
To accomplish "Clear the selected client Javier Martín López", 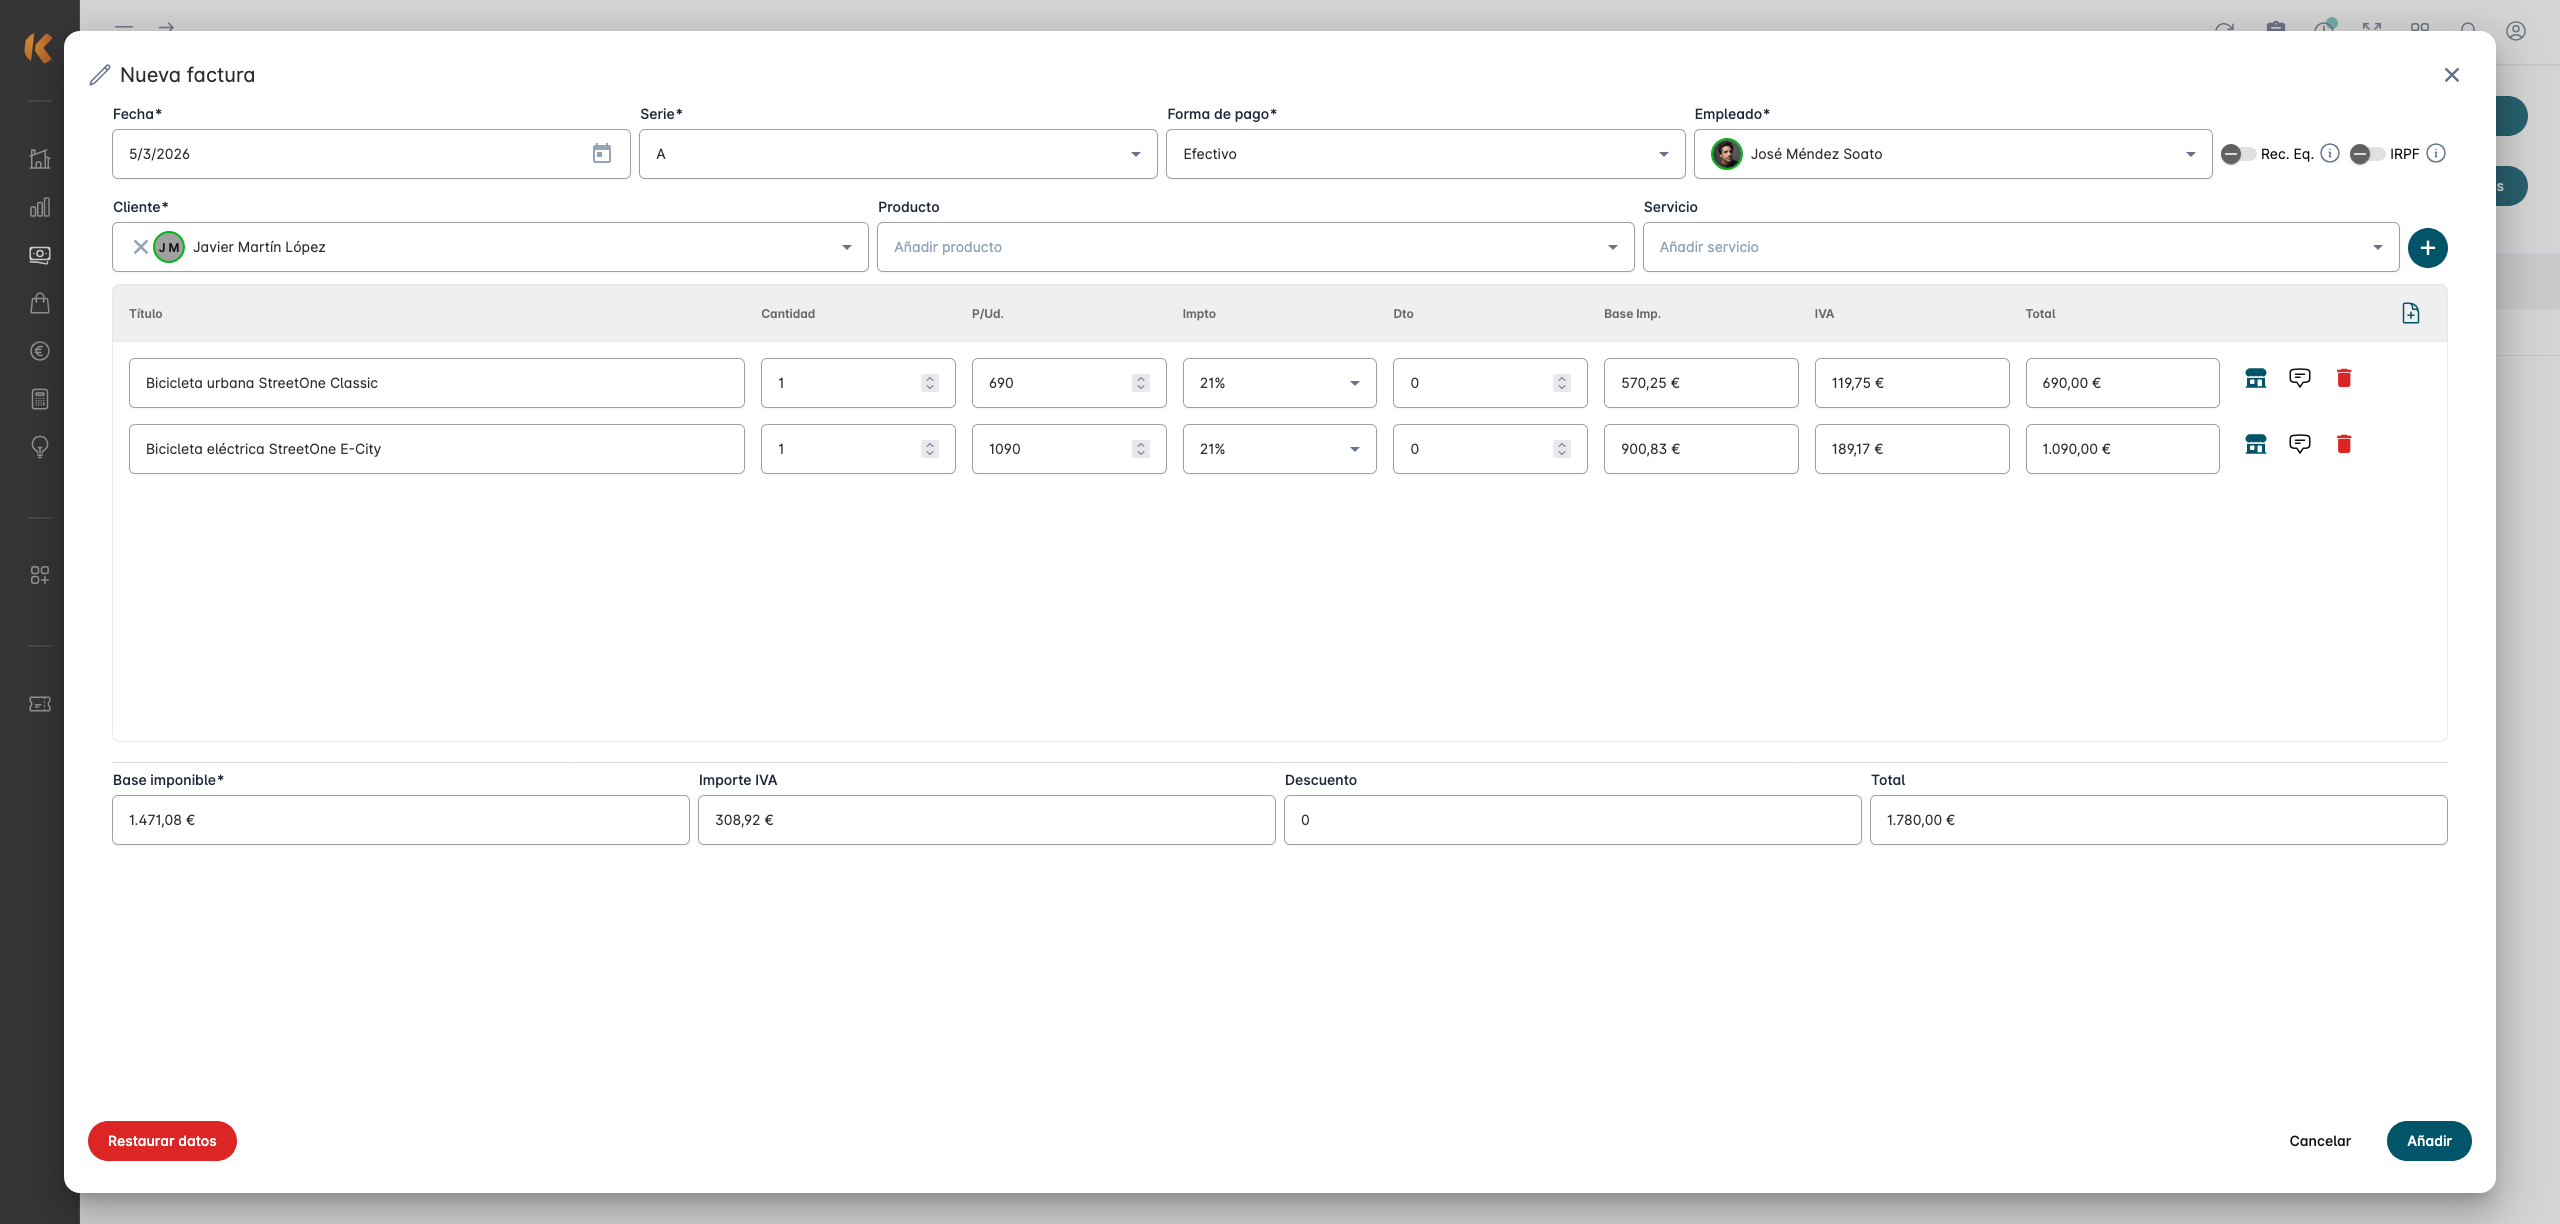I will 141,247.
